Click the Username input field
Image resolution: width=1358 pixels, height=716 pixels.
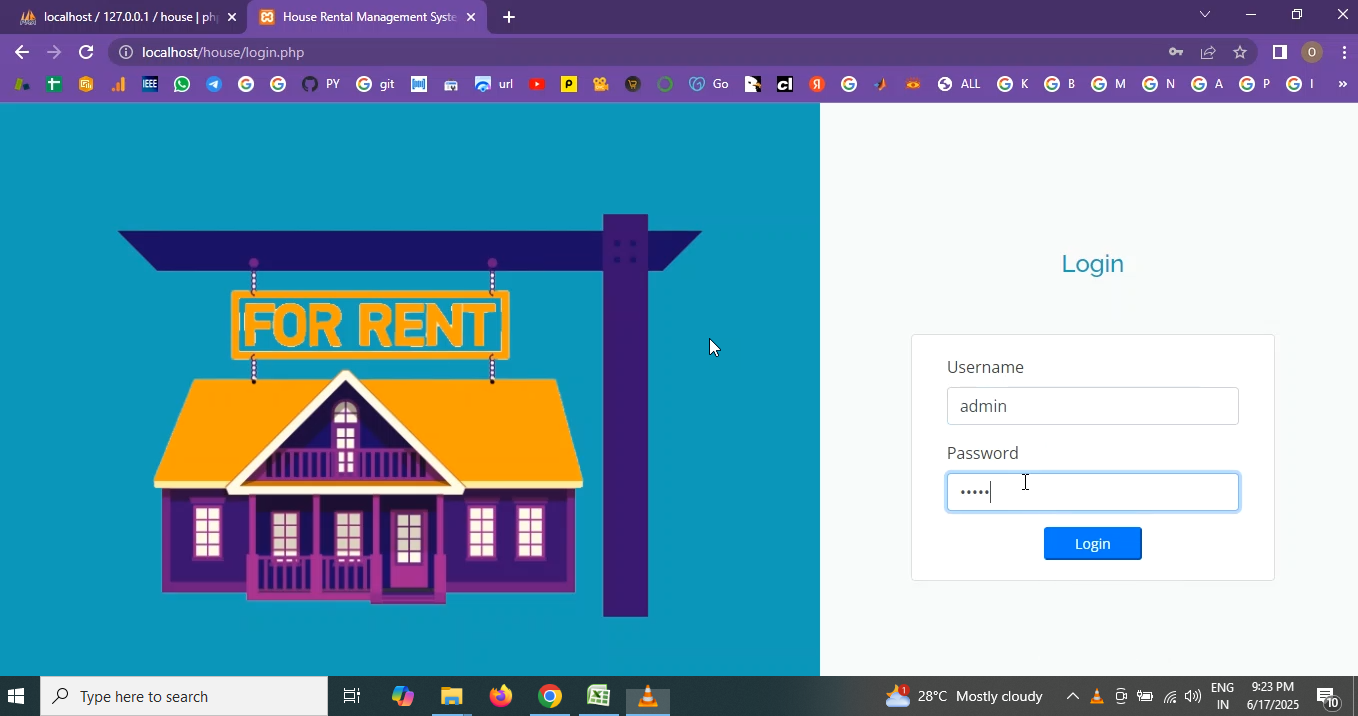click(x=1092, y=406)
